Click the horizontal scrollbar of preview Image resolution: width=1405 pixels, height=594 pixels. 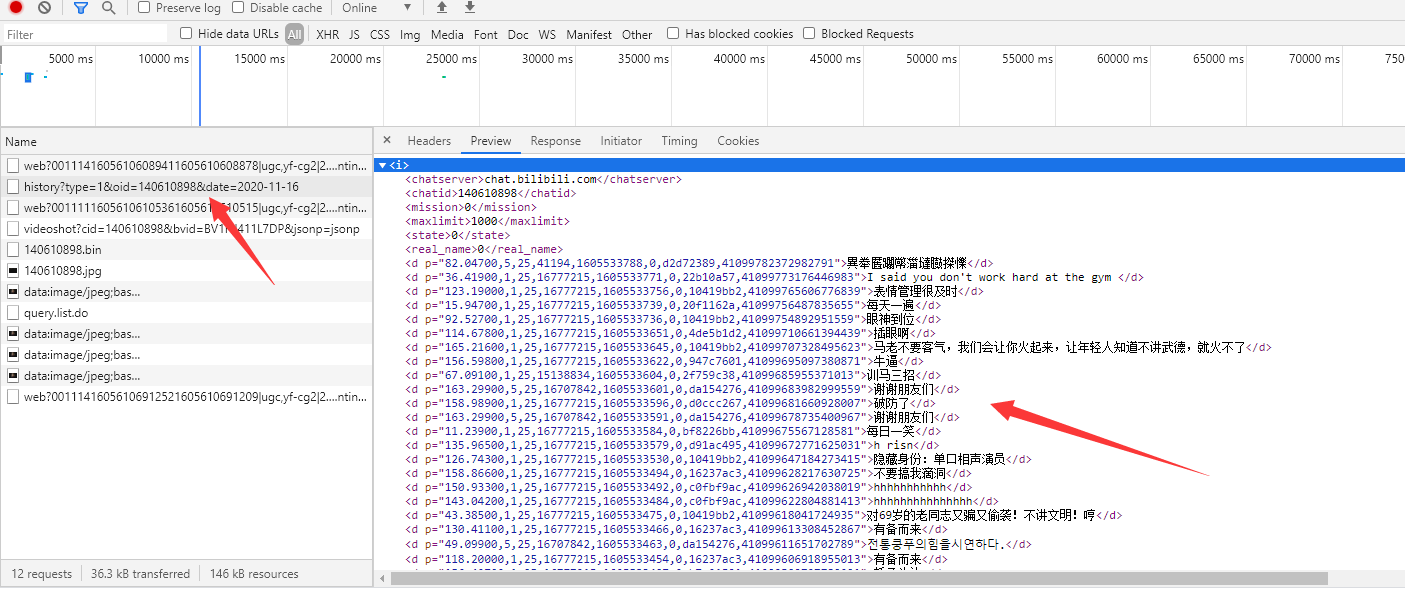[x=859, y=578]
